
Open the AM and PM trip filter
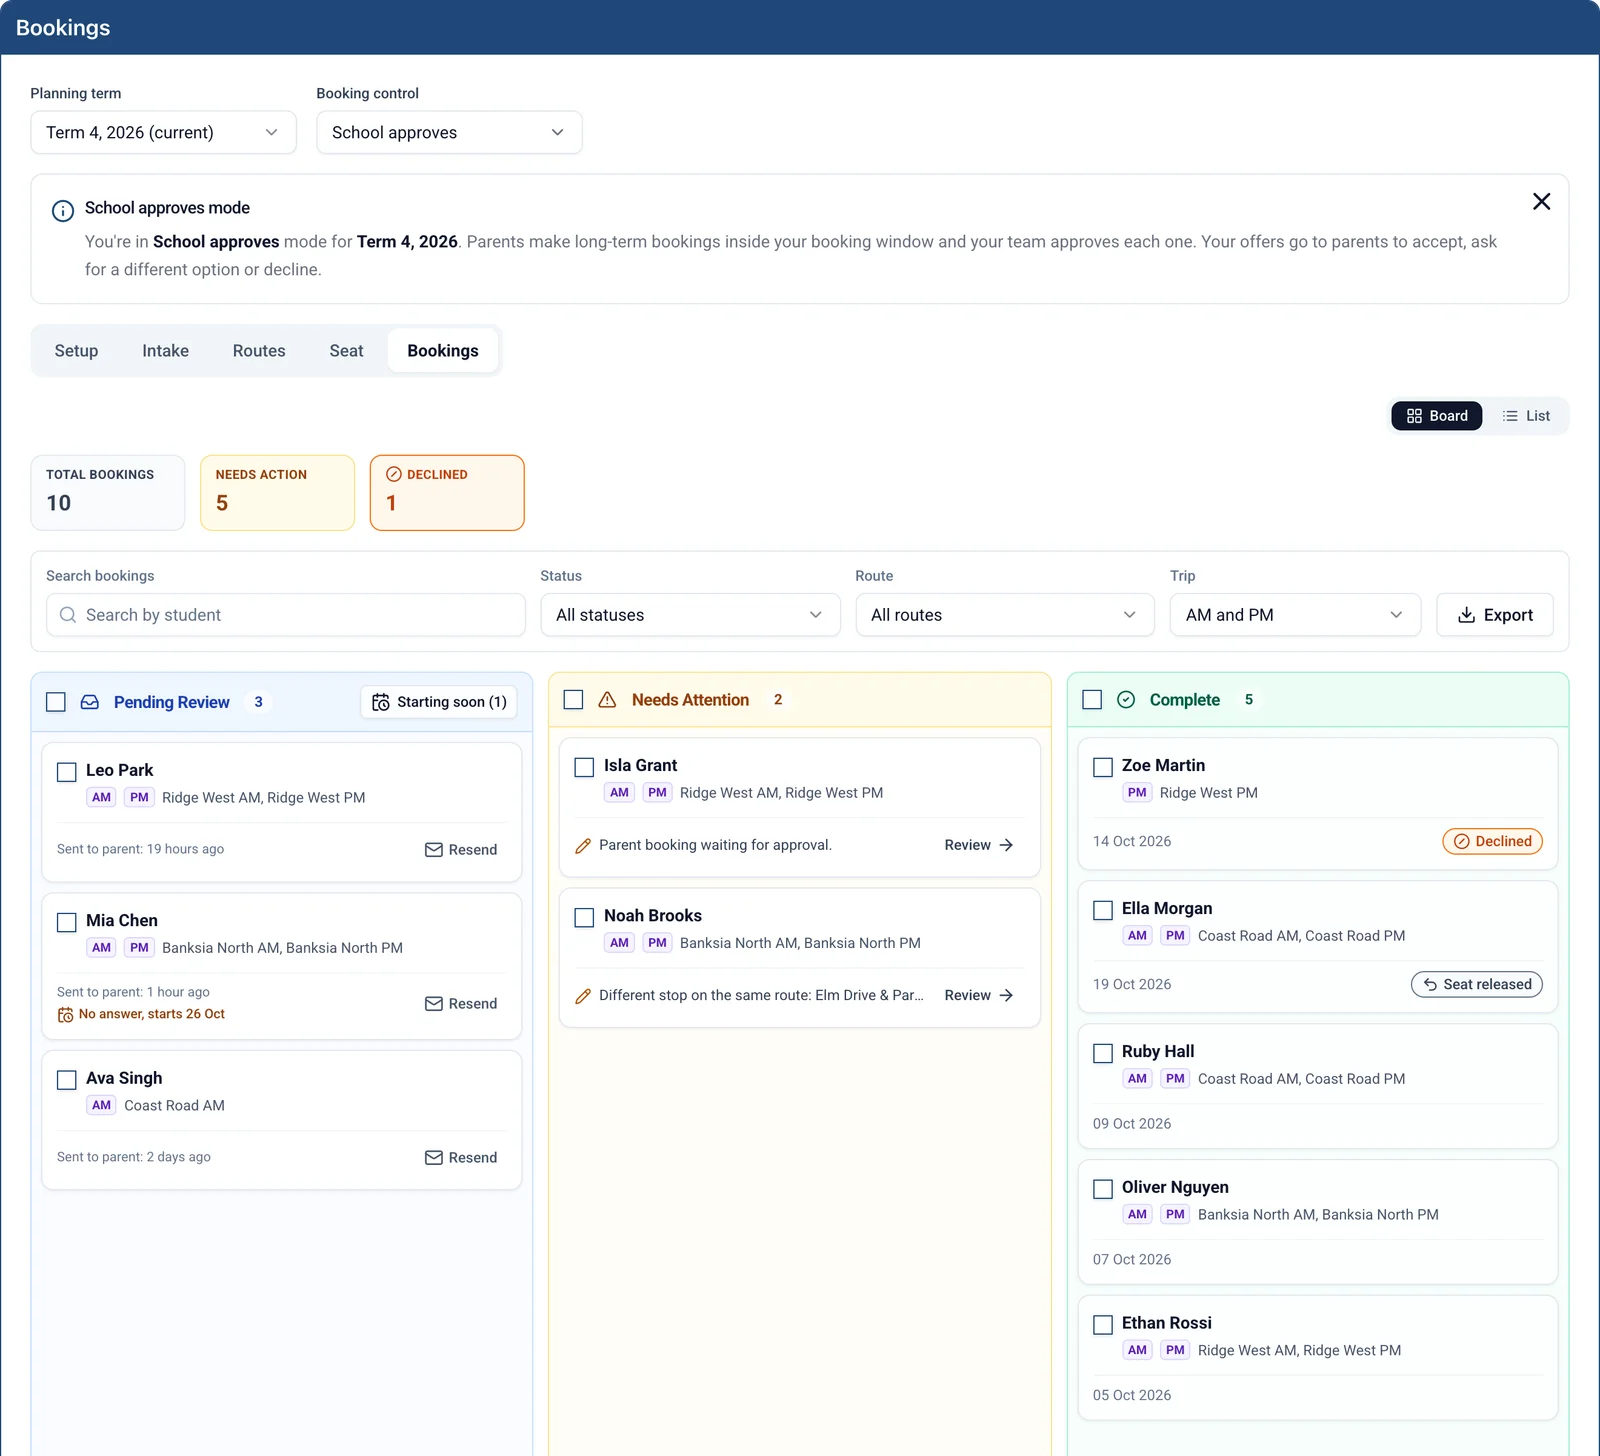click(x=1295, y=615)
